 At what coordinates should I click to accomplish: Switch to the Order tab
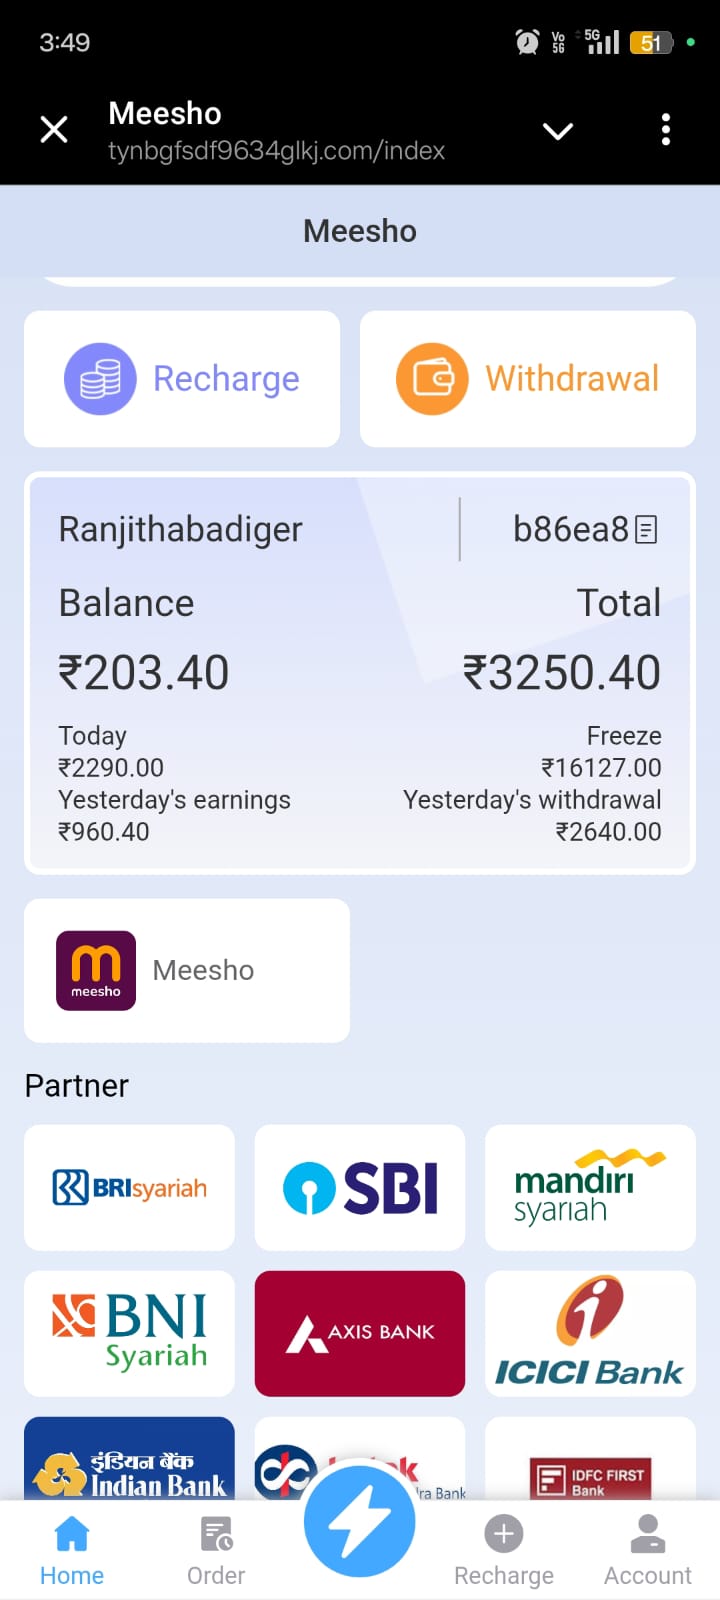[x=216, y=1550]
